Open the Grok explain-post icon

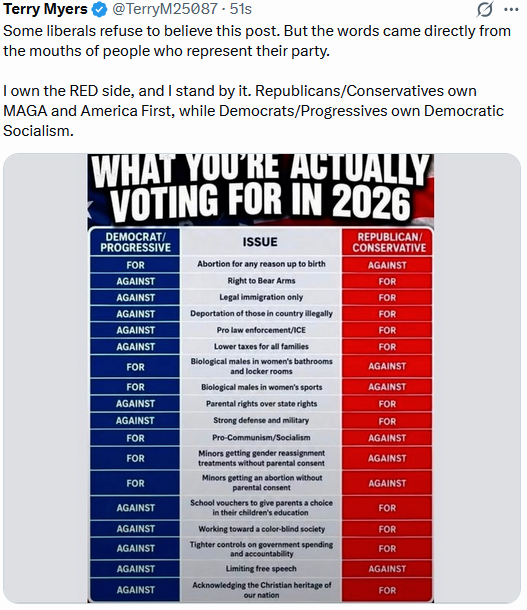pos(485,9)
